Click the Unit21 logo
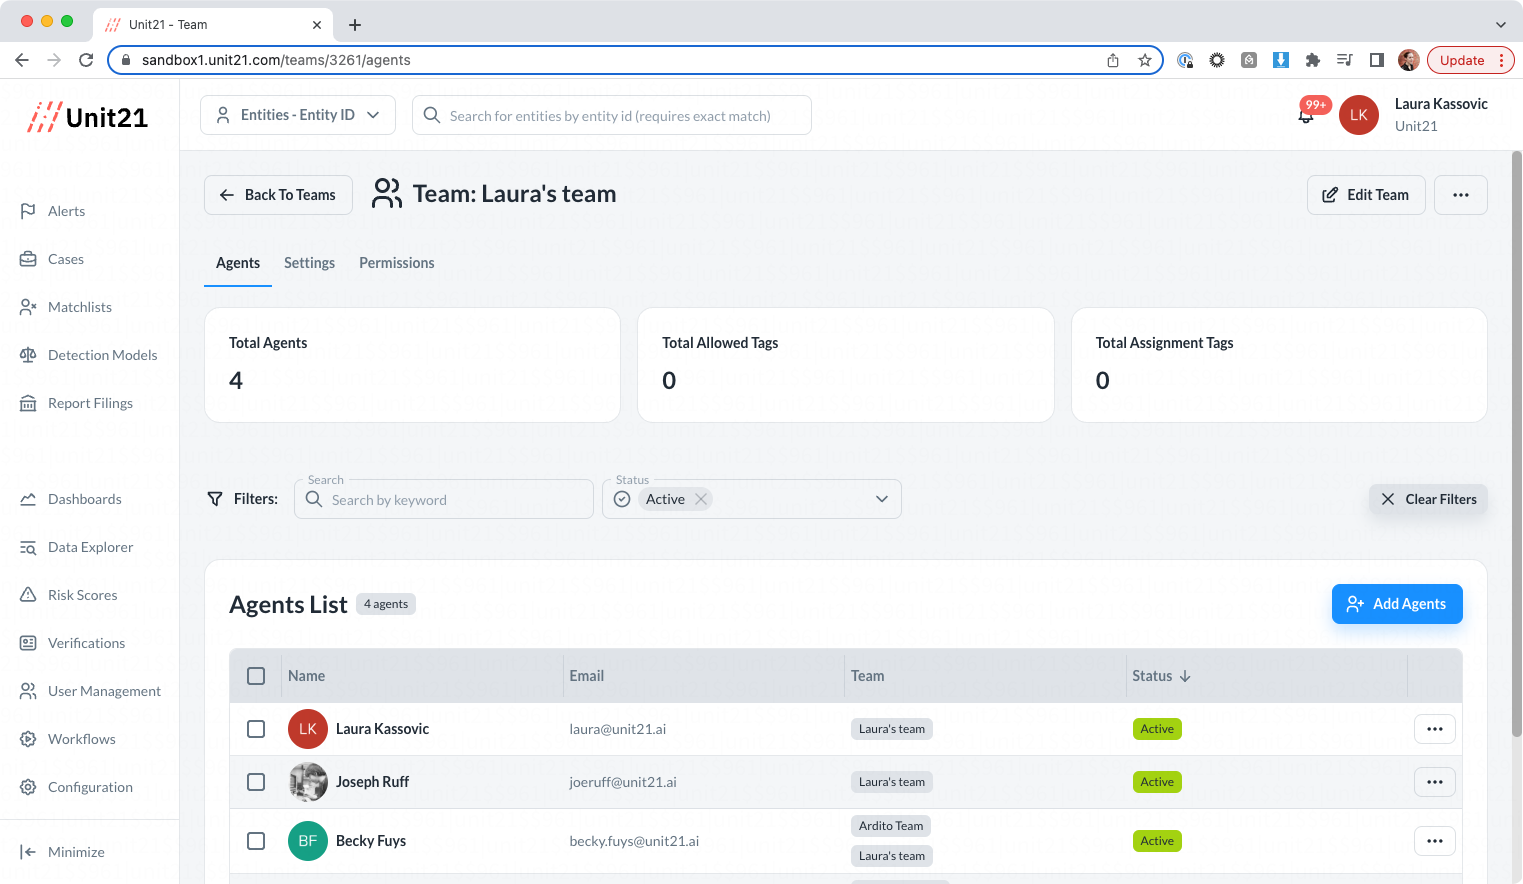Image resolution: width=1523 pixels, height=884 pixels. (88, 117)
